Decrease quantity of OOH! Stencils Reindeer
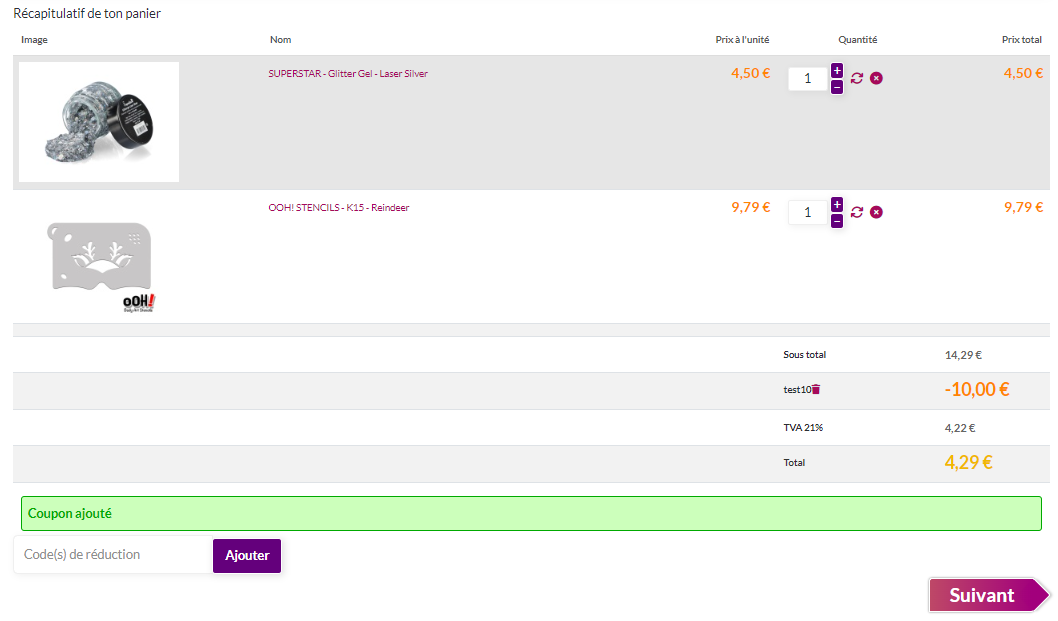This screenshot has height=621, width=1058. pos(837,221)
